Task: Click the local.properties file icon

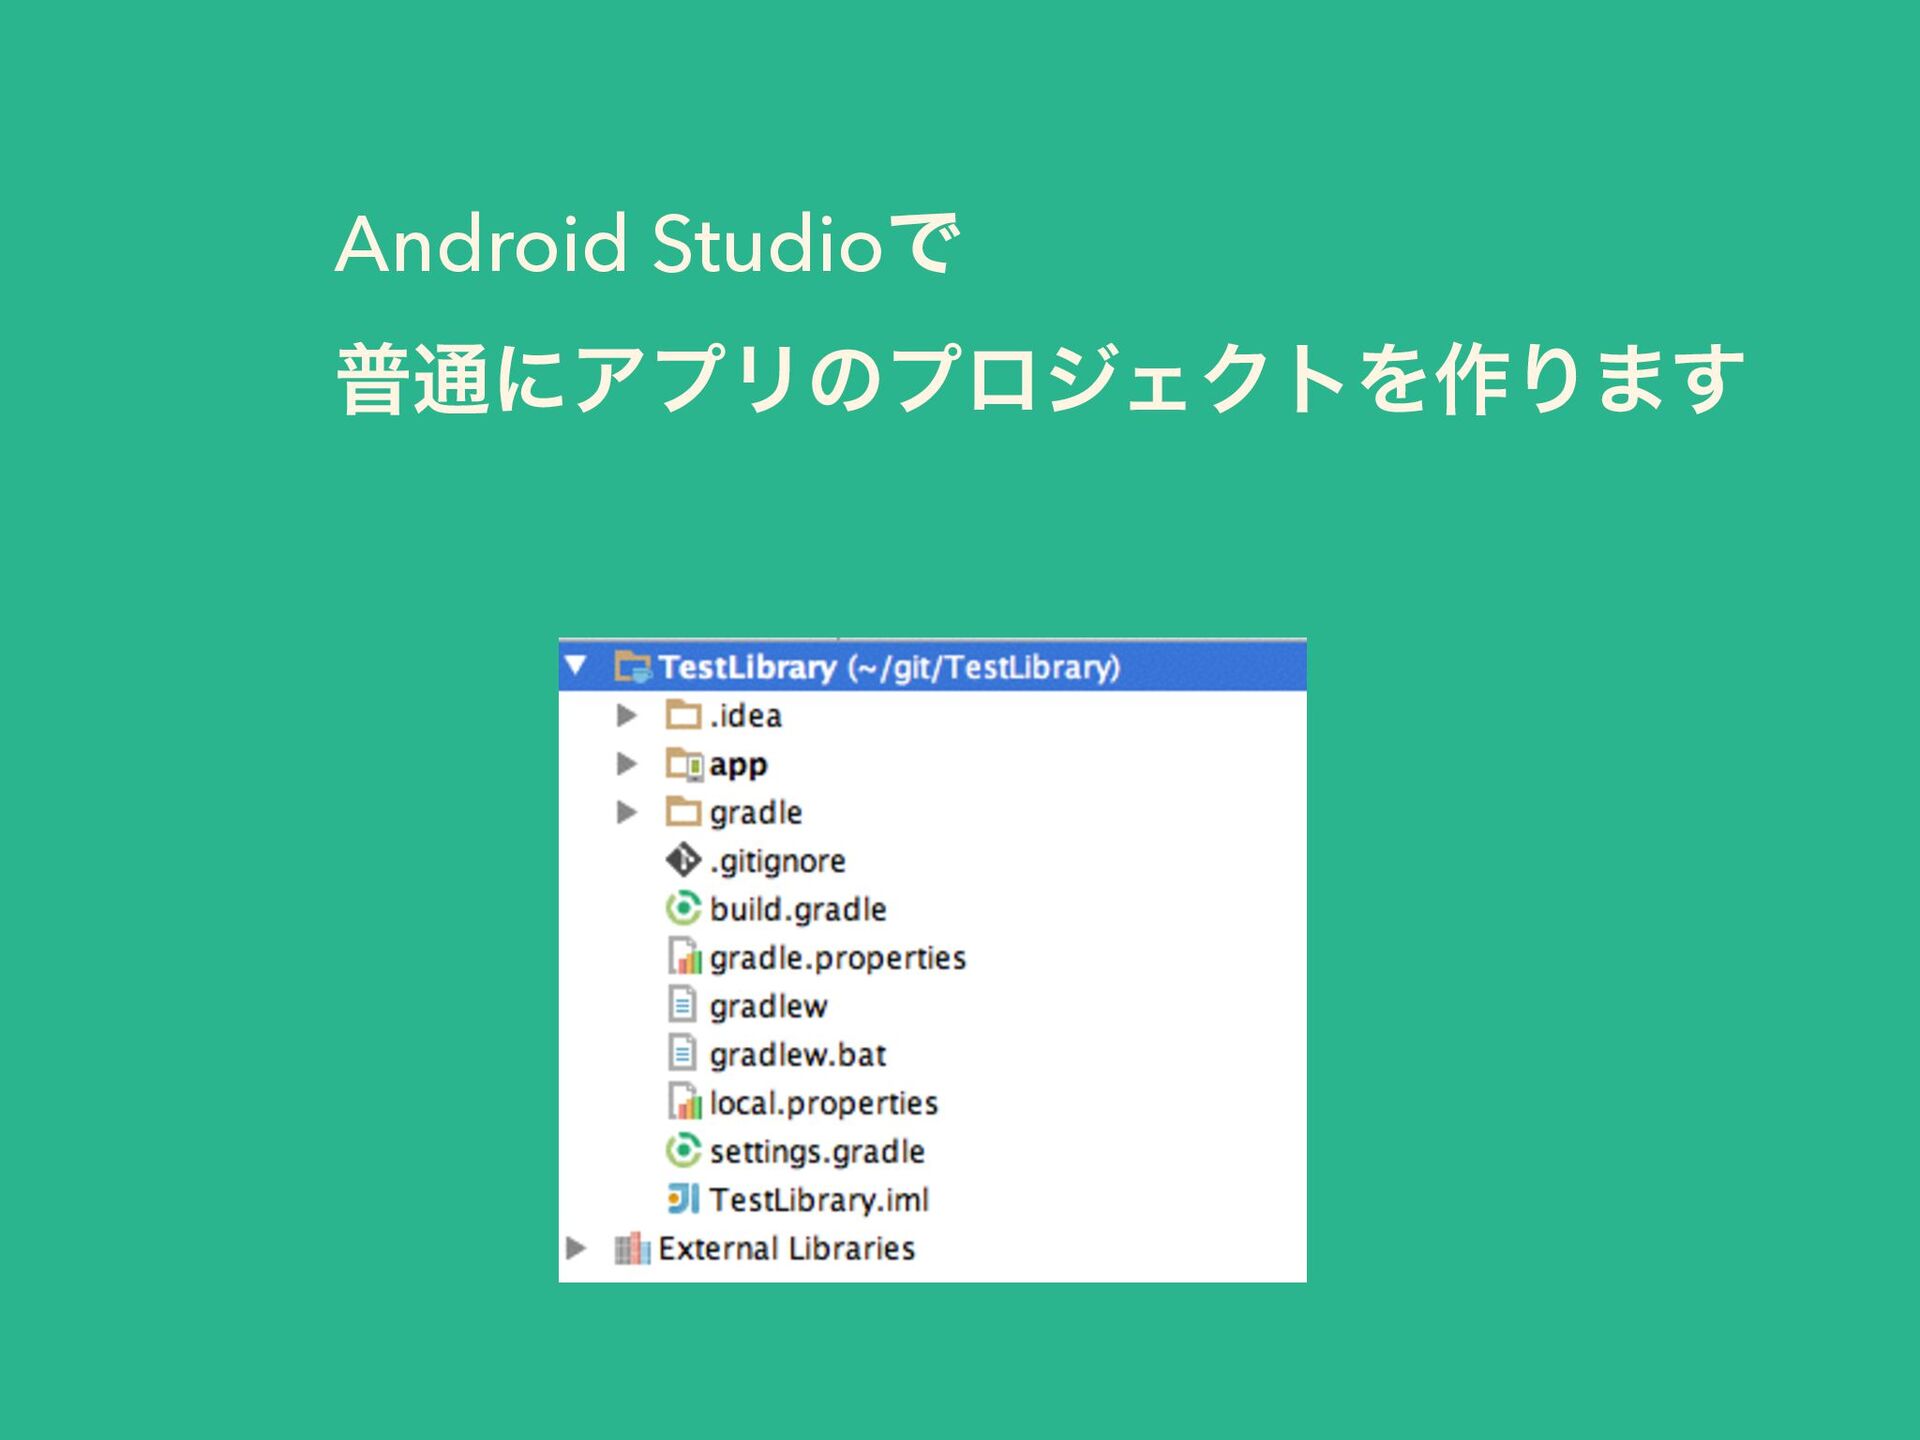Action: (x=685, y=1101)
